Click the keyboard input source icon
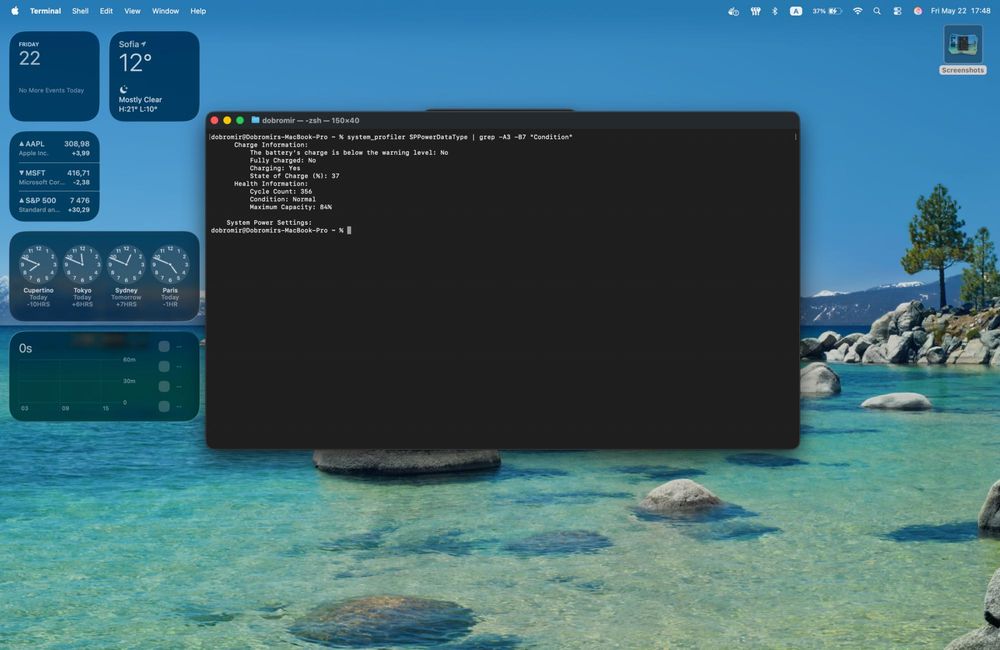This screenshot has width=1000, height=650. 796,11
